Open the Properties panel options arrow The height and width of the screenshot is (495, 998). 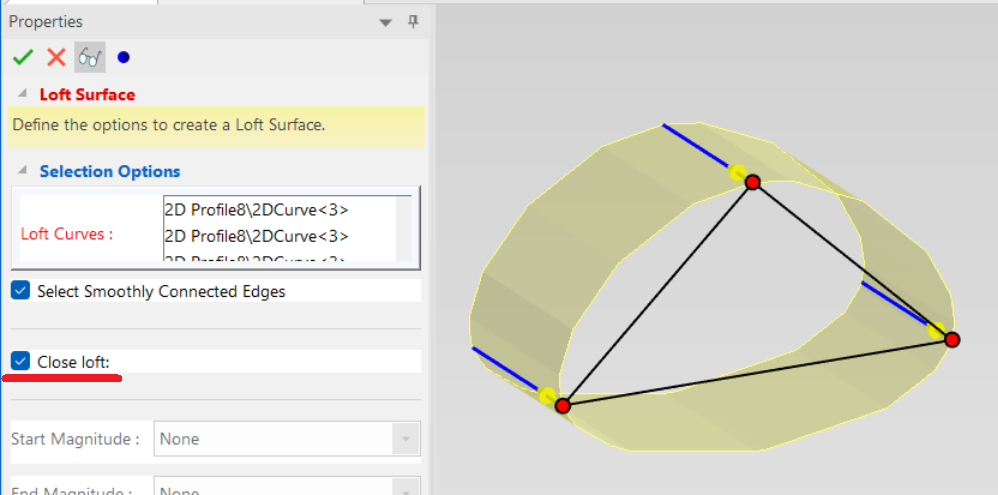385,22
